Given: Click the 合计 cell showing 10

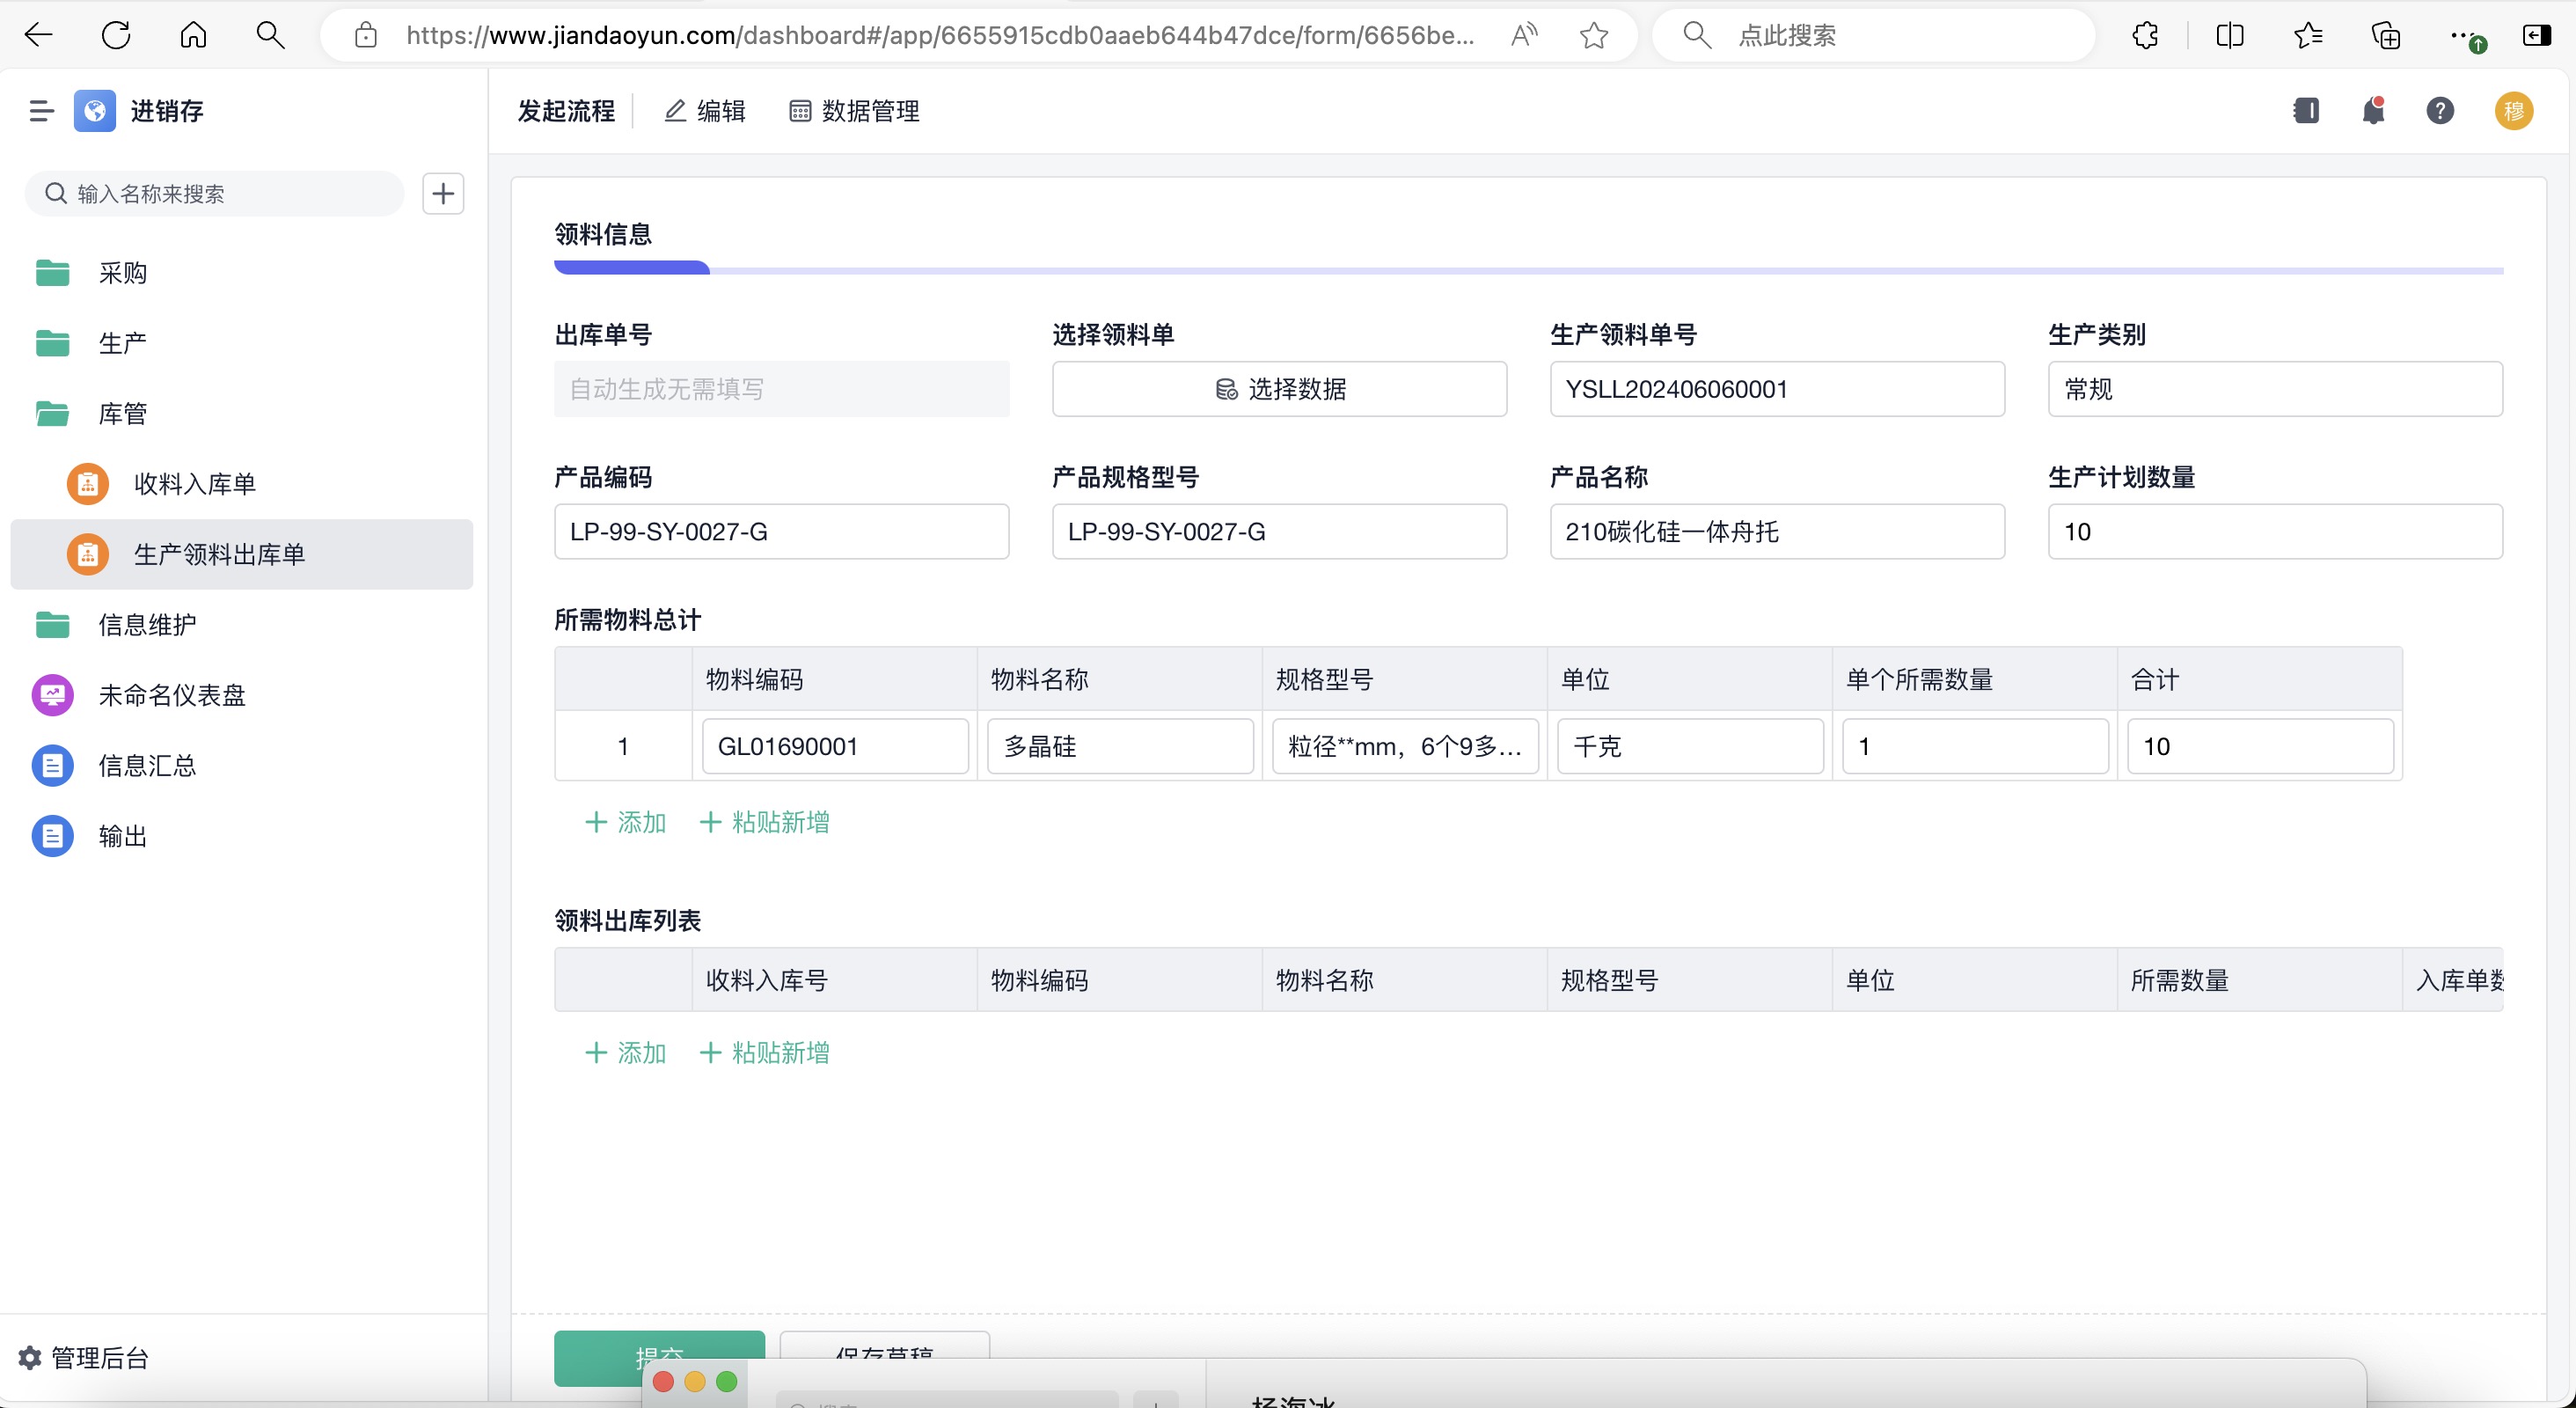Looking at the screenshot, I should click(2260, 746).
